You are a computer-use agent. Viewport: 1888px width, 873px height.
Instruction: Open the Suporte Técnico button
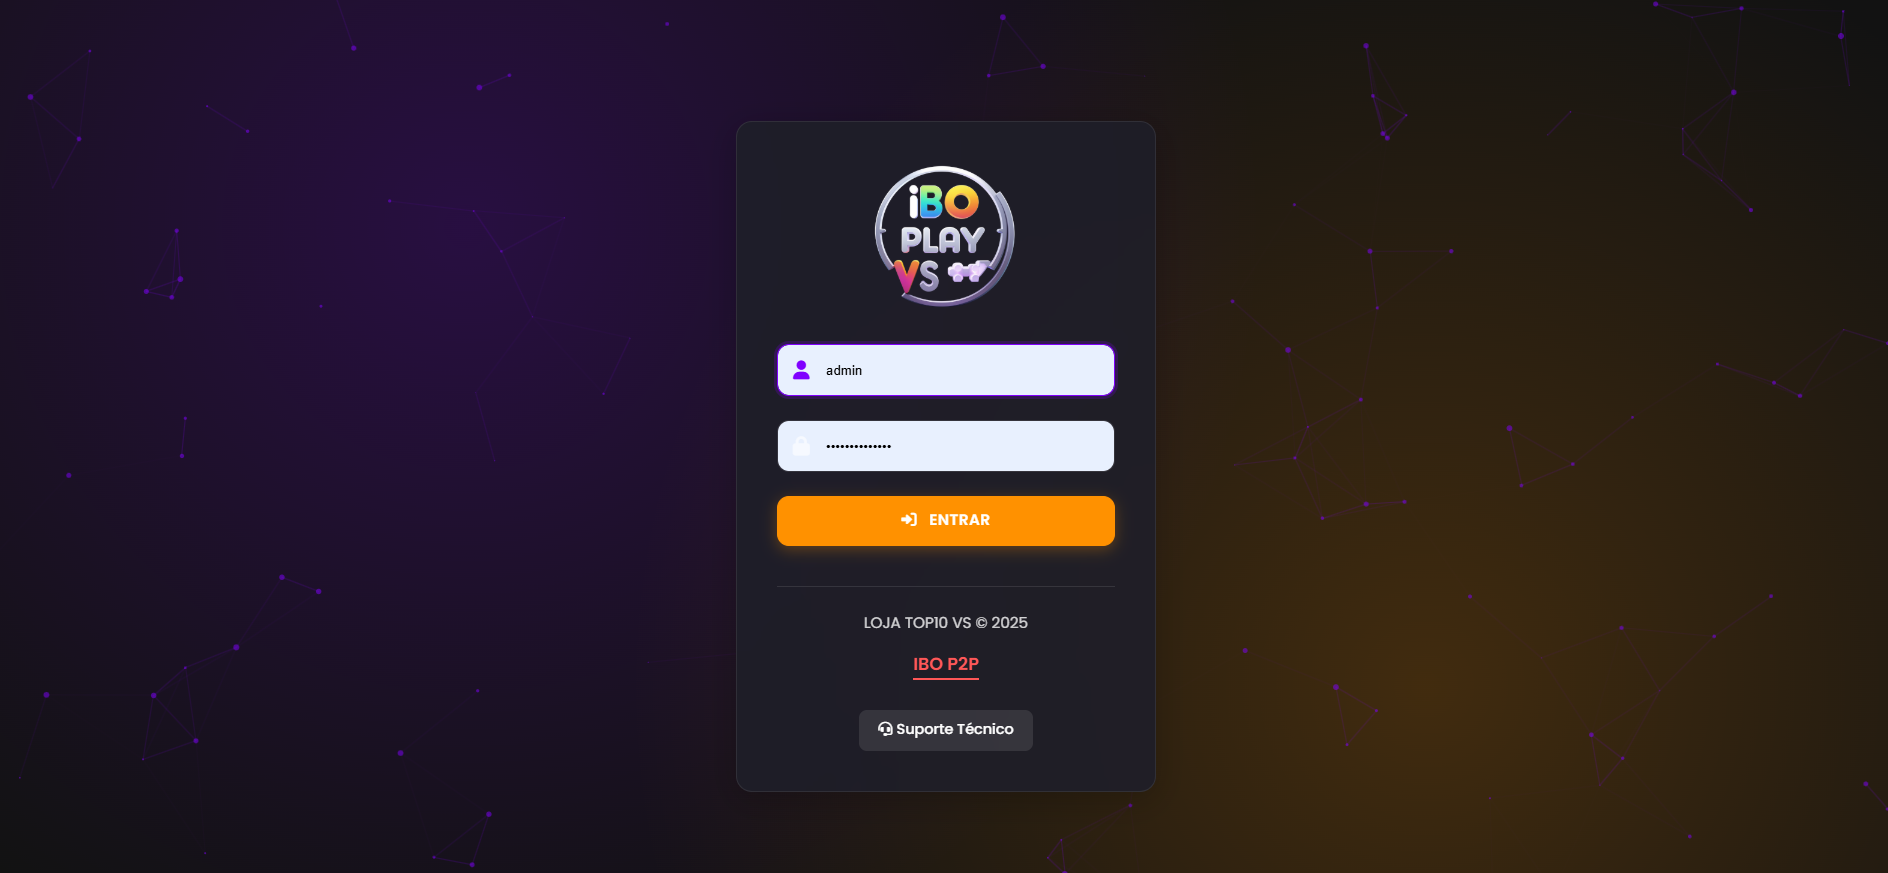(x=946, y=730)
